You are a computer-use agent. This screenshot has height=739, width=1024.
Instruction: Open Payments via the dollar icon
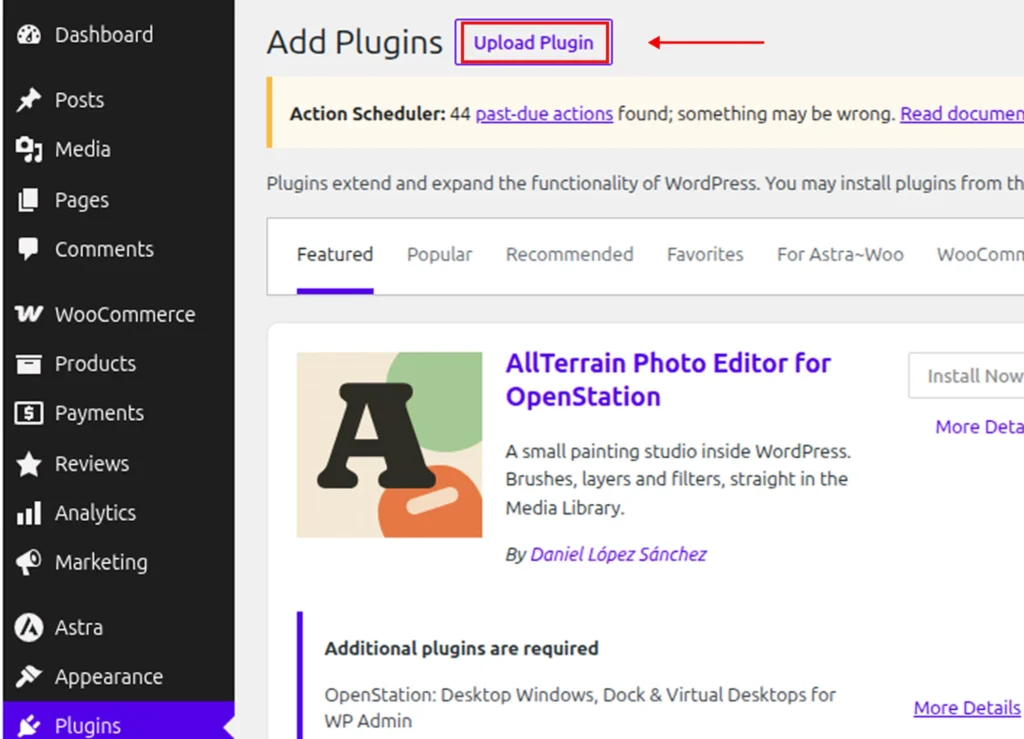click(29, 413)
